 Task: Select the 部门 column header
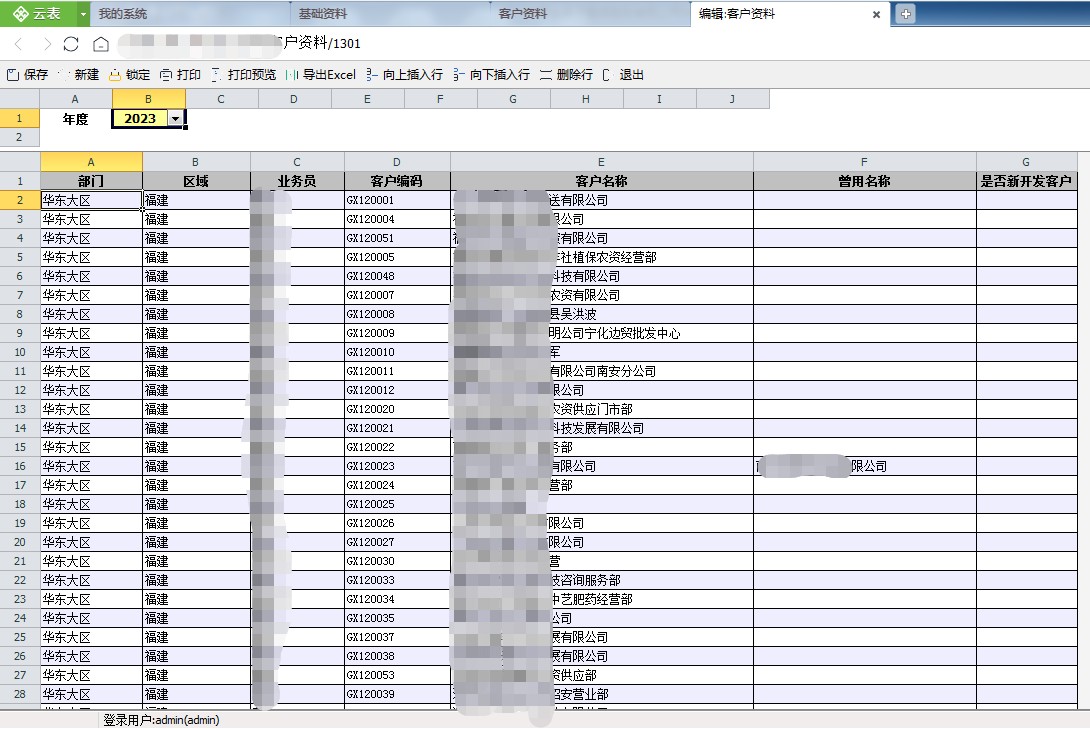click(91, 181)
